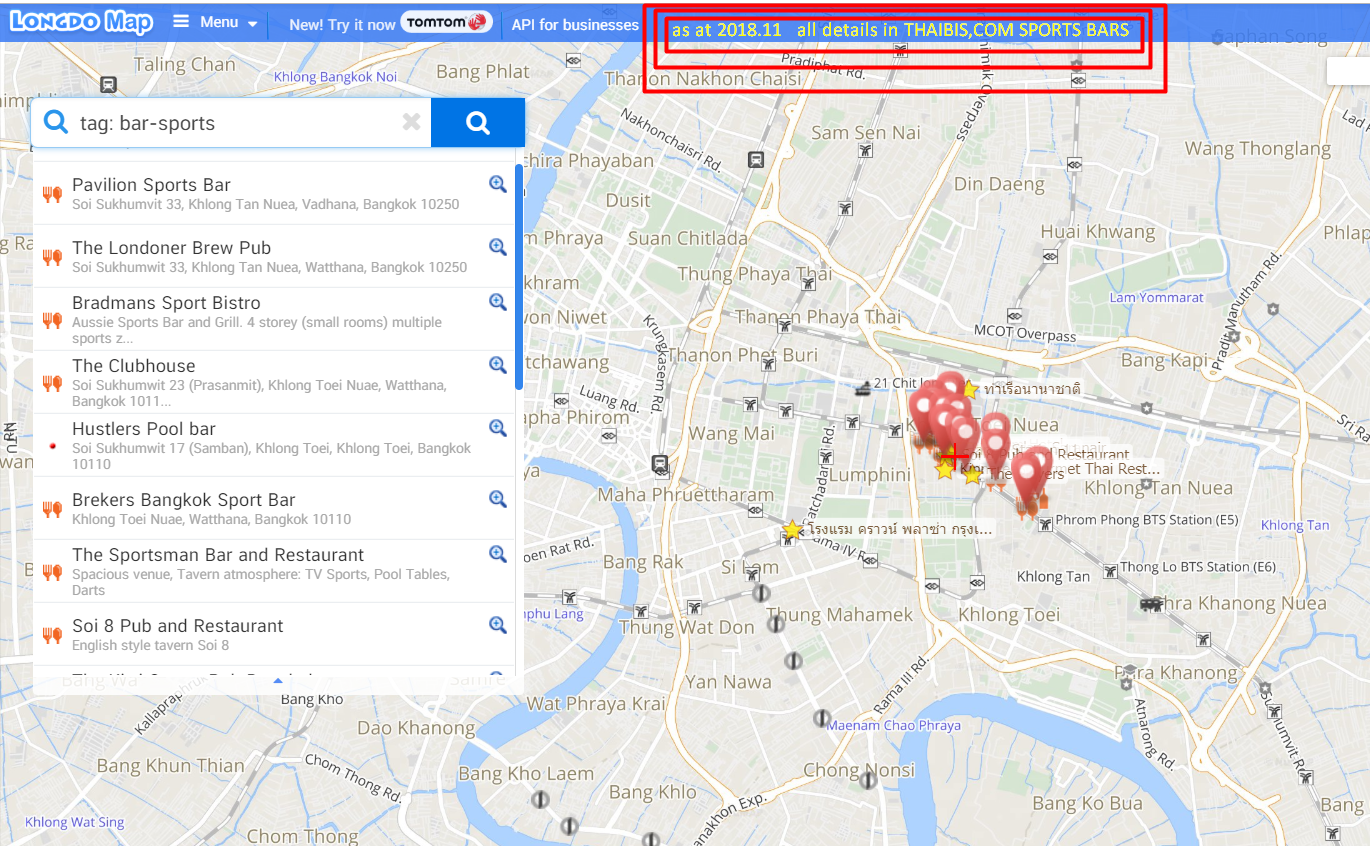Viewport: 1370px width, 846px height.
Task: Click the restaurant icon beside Soi 8 Pub
Action: [52, 635]
